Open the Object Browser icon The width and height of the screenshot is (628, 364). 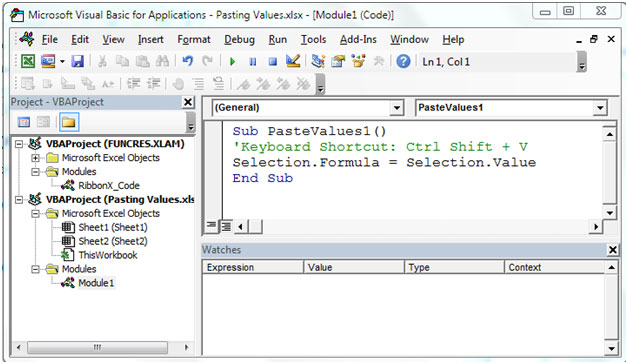click(x=358, y=61)
